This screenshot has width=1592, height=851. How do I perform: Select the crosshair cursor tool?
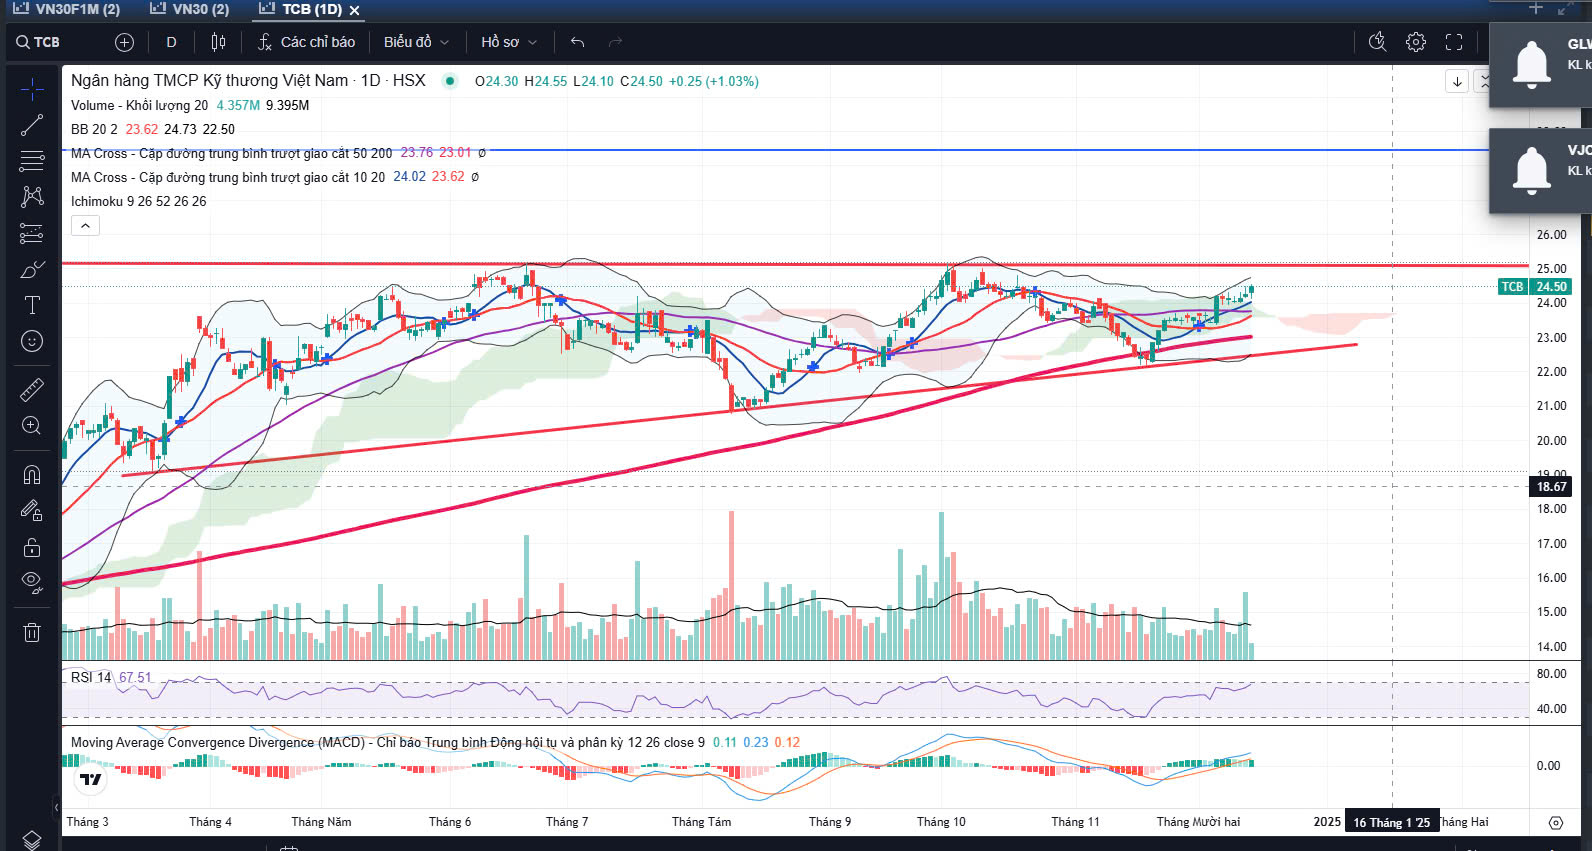tap(32, 90)
